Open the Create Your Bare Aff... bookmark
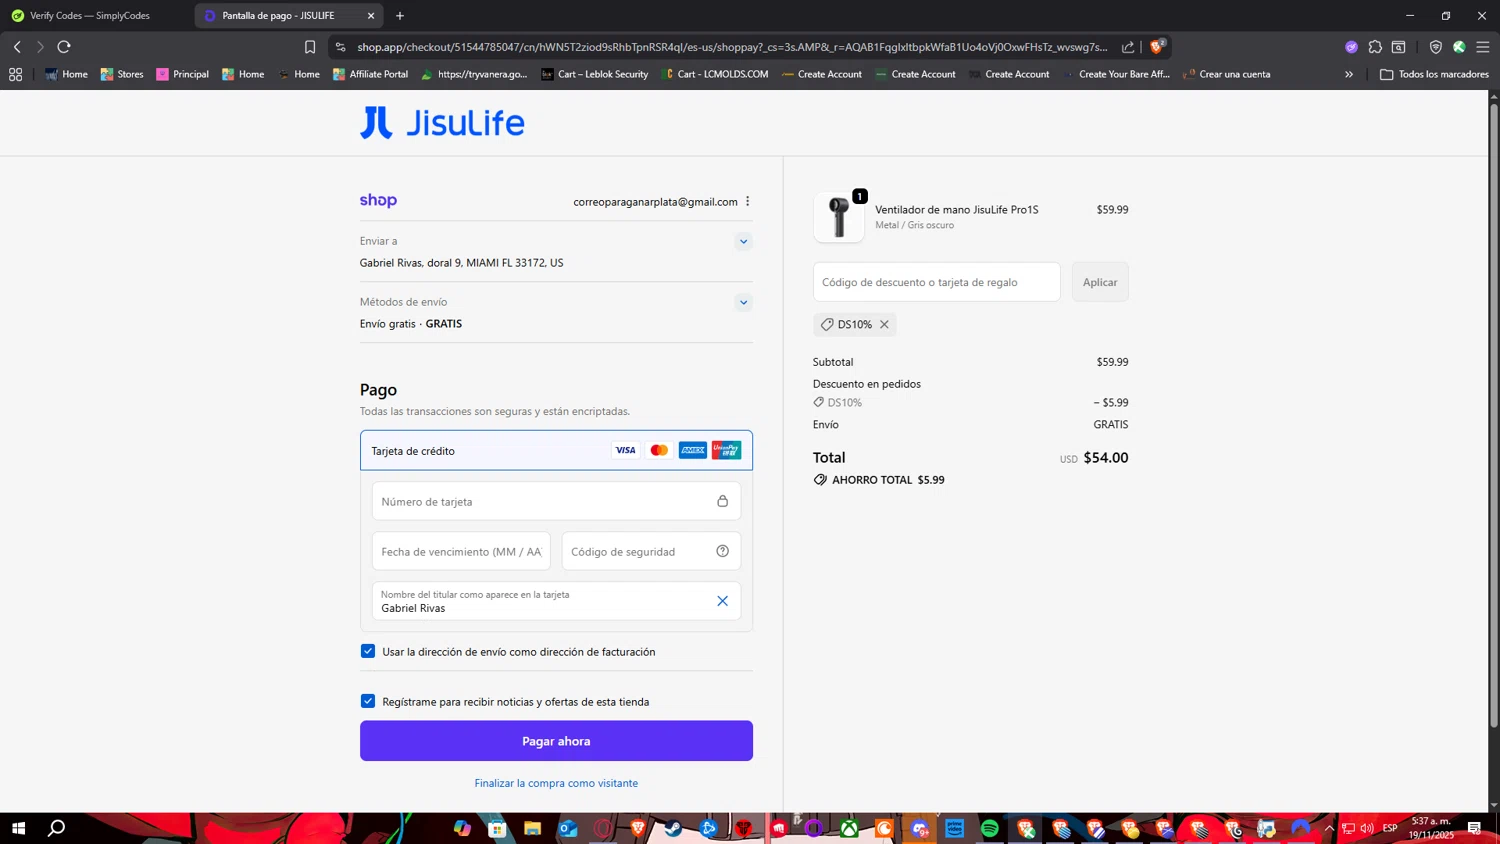1500x844 pixels. click(1116, 74)
